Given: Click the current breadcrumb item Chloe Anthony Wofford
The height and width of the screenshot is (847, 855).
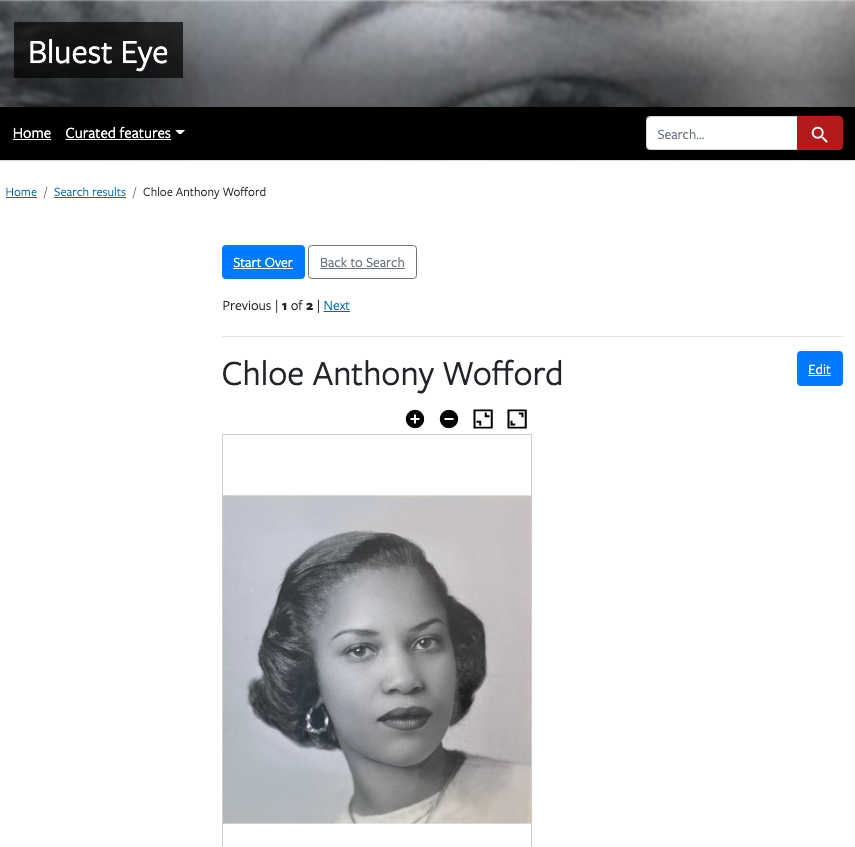Looking at the screenshot, I should pos(204,192).
